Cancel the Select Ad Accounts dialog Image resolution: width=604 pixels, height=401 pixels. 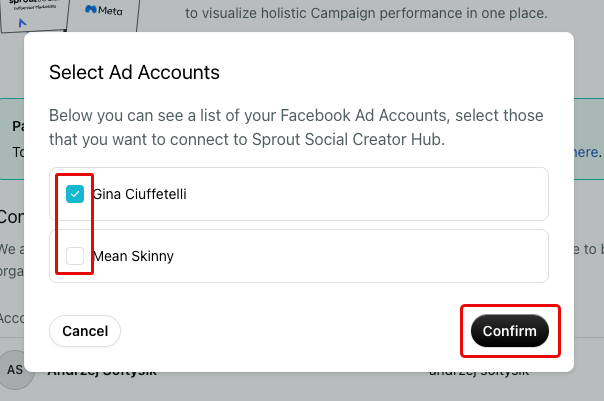85,331
